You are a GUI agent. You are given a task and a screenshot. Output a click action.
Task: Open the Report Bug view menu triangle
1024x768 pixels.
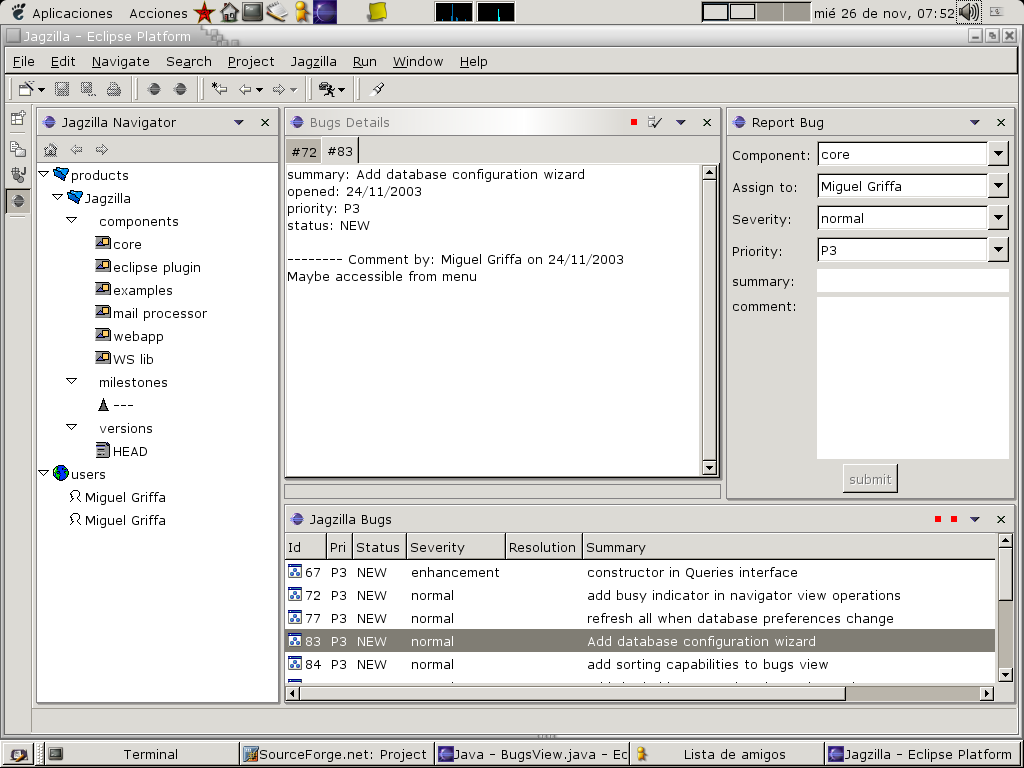975,122
